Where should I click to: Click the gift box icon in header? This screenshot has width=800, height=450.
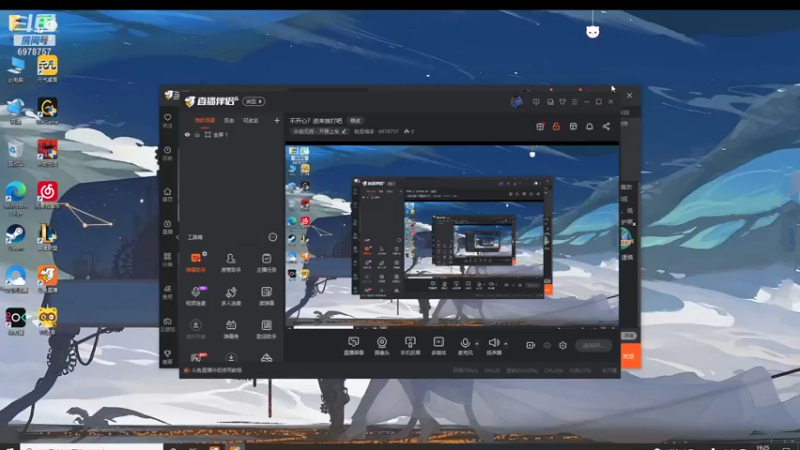pyautogui.click(x=540, y=127)
